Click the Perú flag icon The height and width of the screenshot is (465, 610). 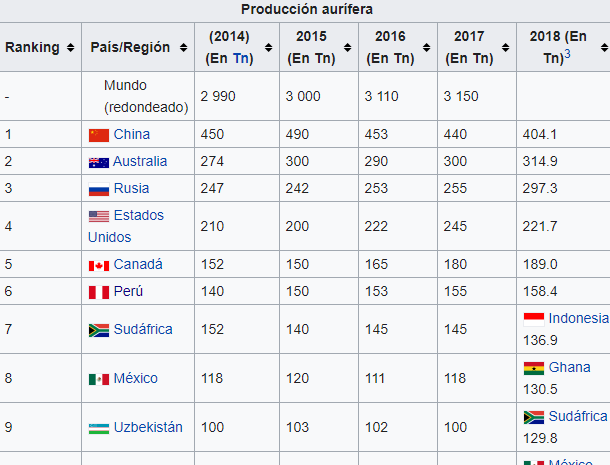[x=99, y=292]
